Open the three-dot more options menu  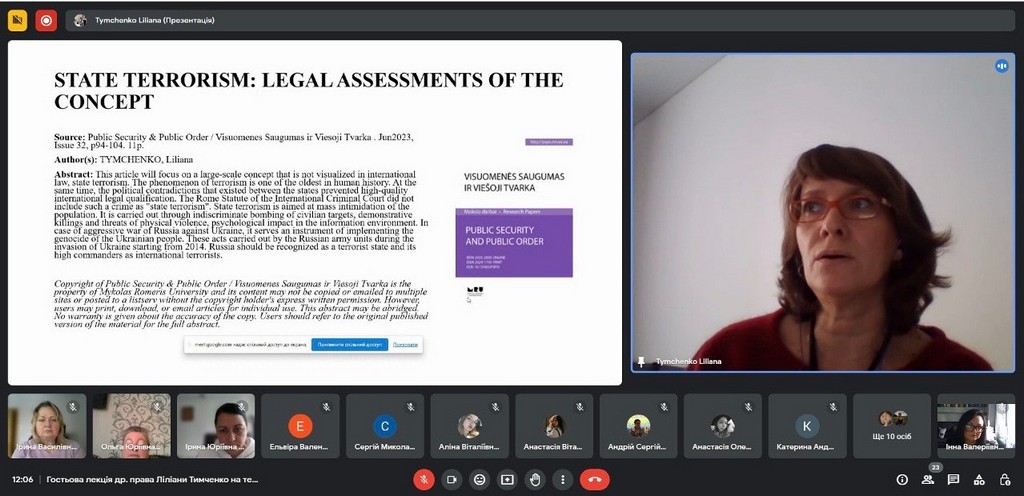pos(563,479)
